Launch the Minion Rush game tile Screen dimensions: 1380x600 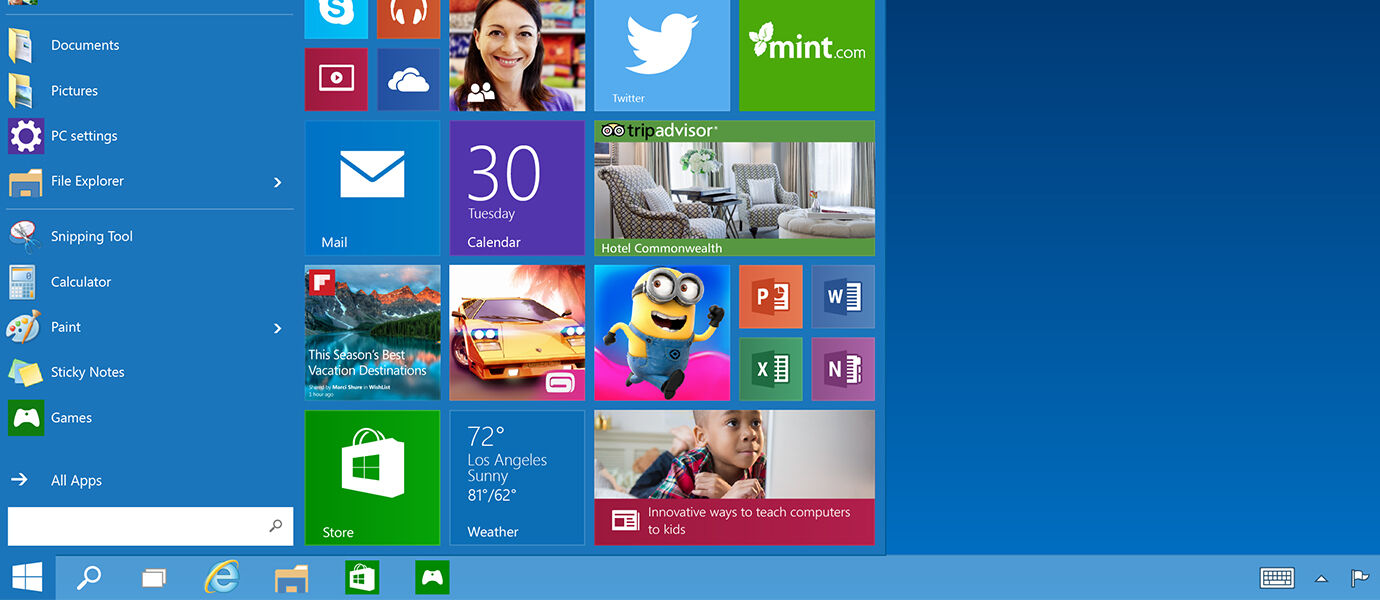tap(662, 333)
